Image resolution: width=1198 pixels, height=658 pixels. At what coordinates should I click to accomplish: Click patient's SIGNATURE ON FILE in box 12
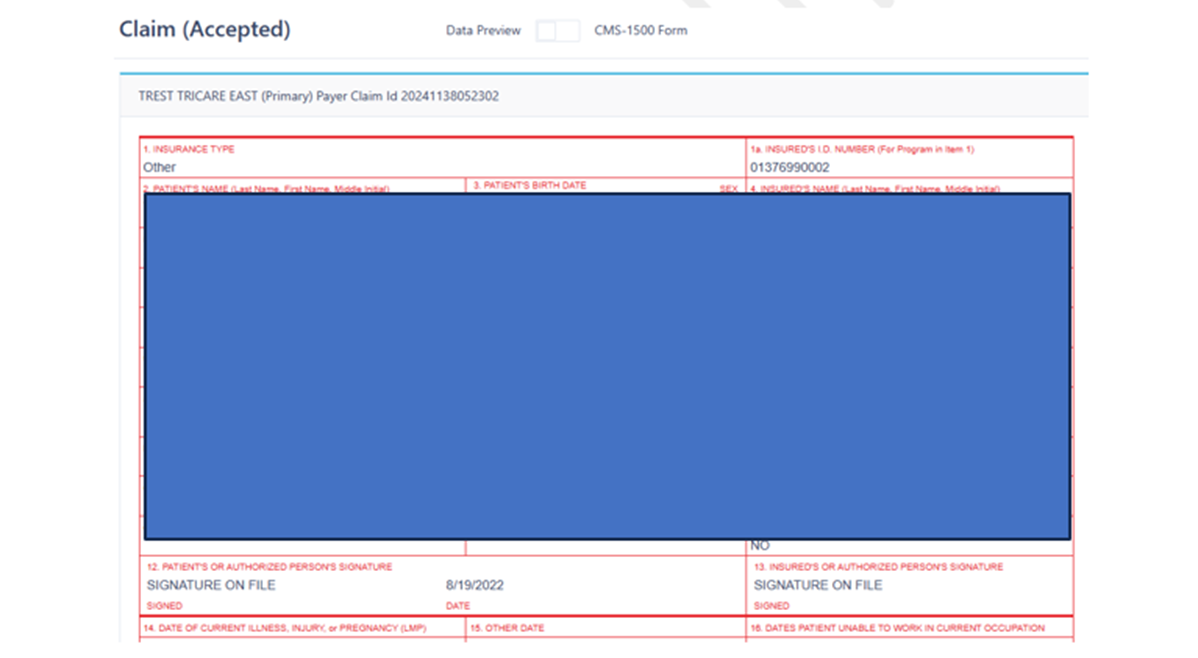211,585
